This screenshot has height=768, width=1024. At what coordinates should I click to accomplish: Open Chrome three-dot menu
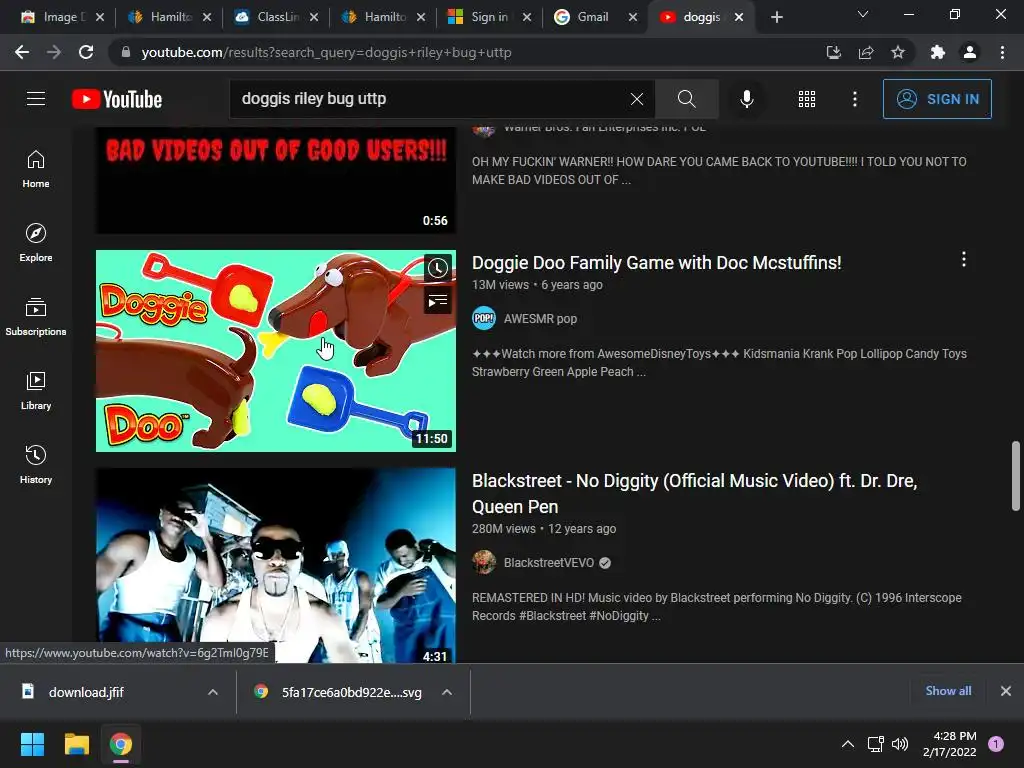tap(1002, 52)
